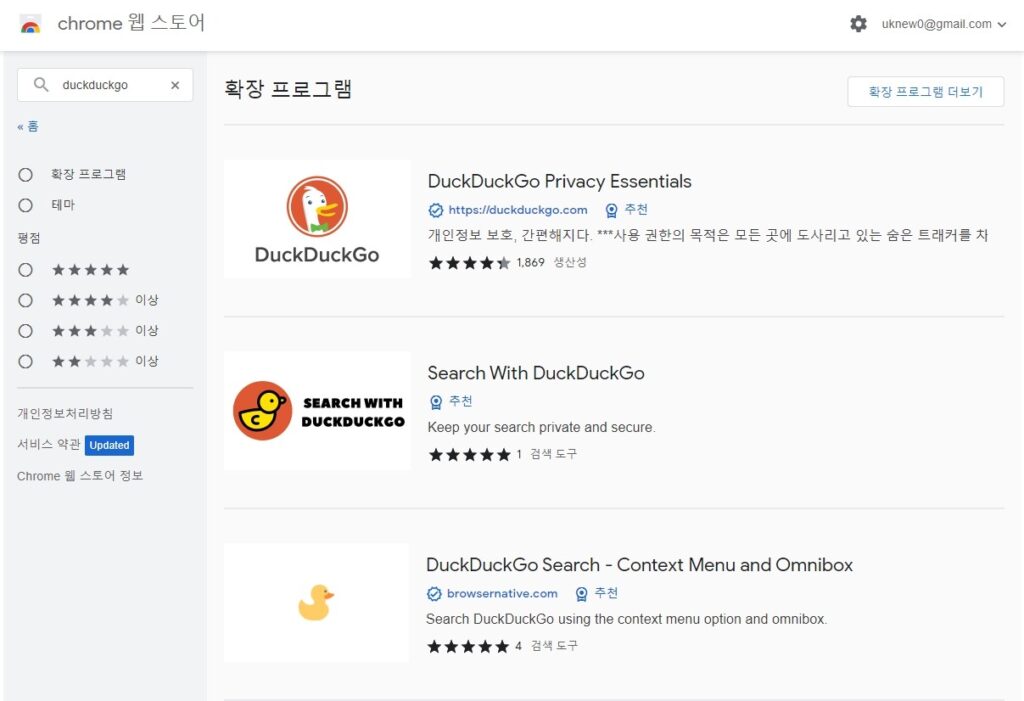Open DuckDuckGo Search - Context Menu and Omnibox title
The image size is (1024, 701).
639,564
